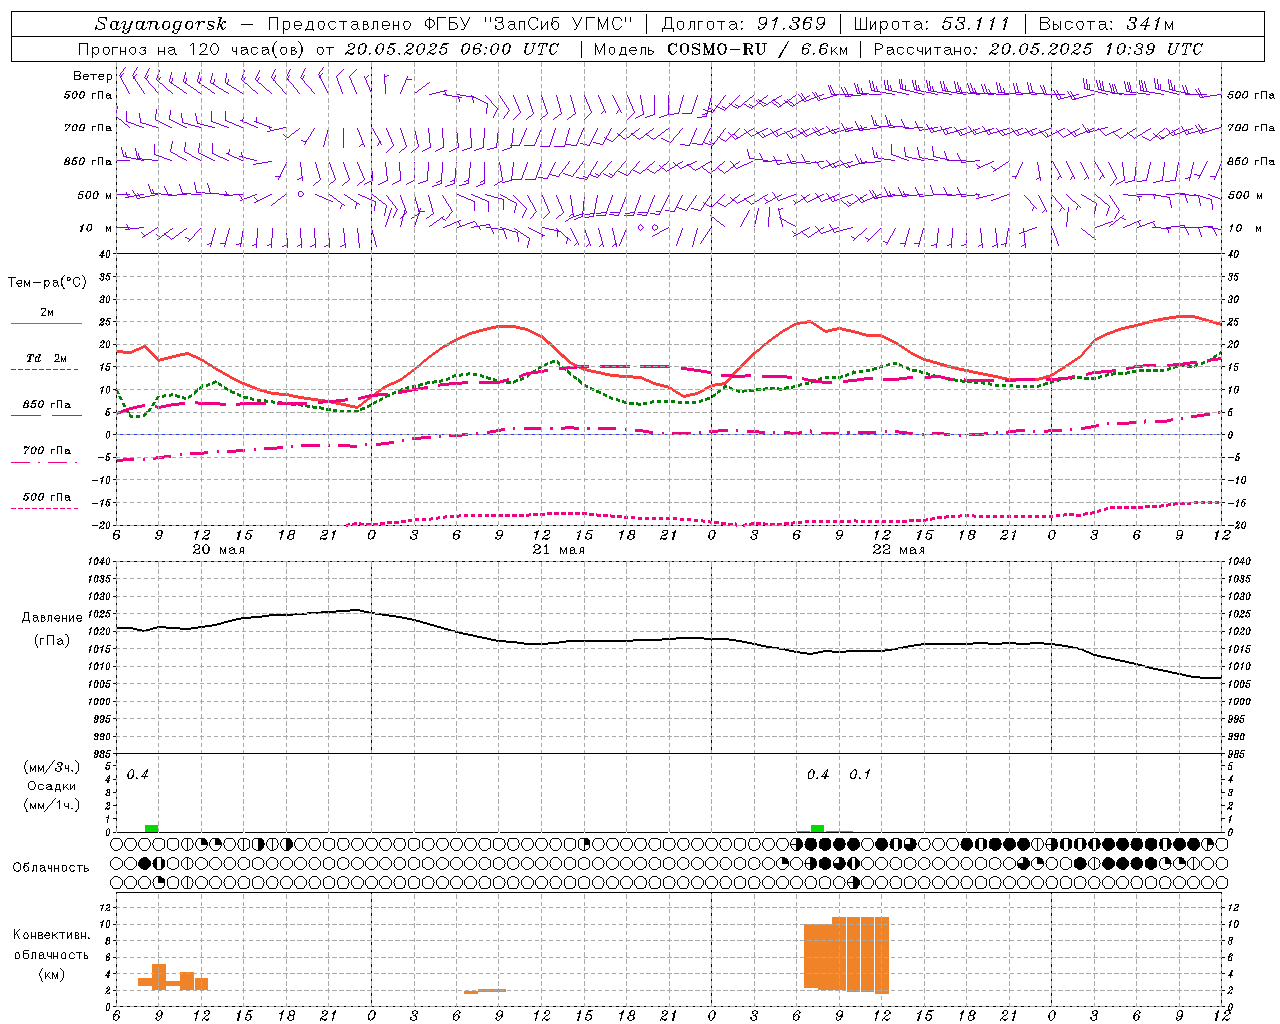Click the red solid '2м' legend line
Image resolution: width=1280 pixels, height=1024 pixels.
click(46, 324)
